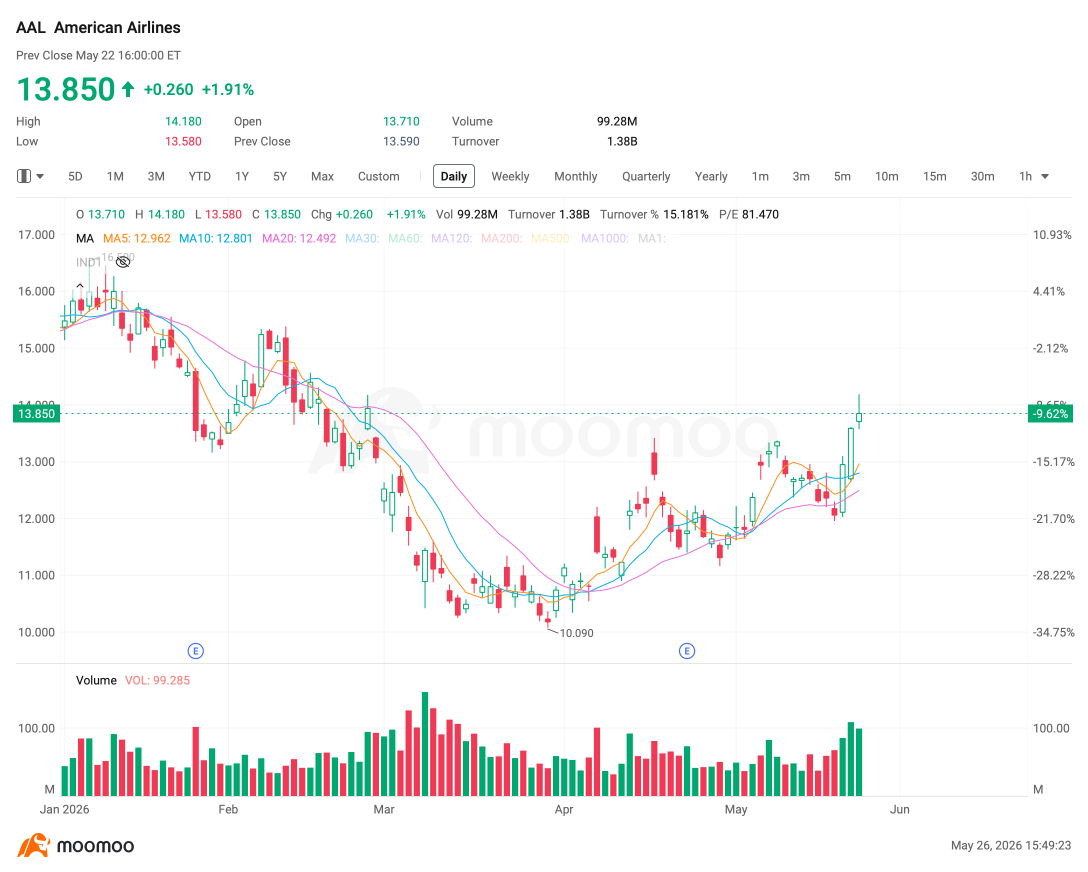1088x872 pixels.
Task: Click the moomoo logo at bottom left
Action: point(76,846)
